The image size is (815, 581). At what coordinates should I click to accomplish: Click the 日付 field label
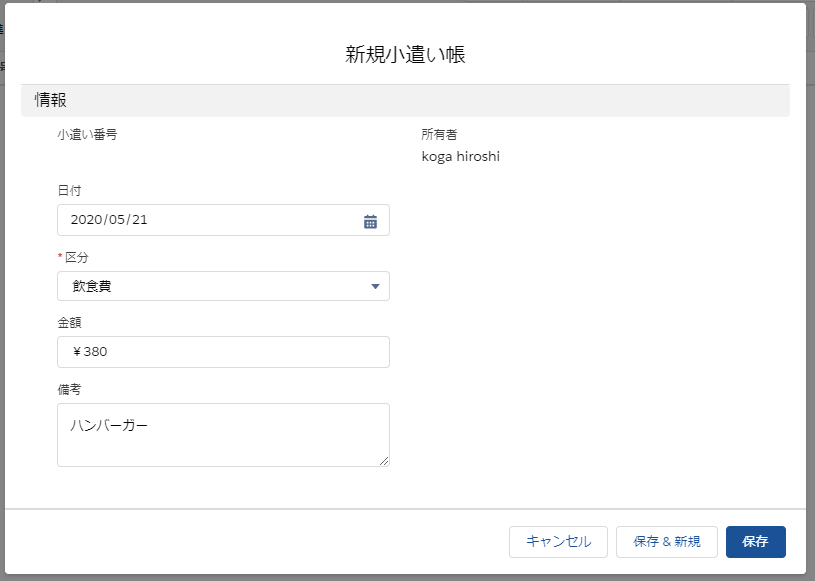(x=70, y=190)
